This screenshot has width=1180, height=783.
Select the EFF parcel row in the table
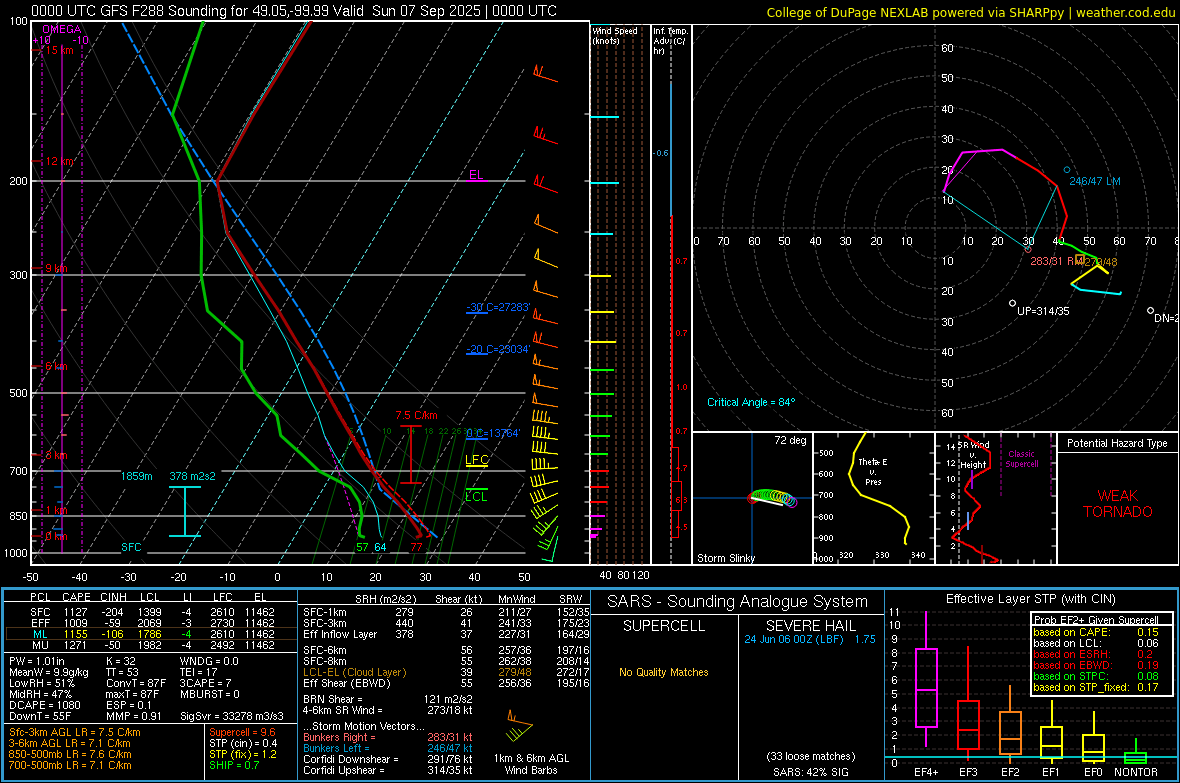pos(152,623)
